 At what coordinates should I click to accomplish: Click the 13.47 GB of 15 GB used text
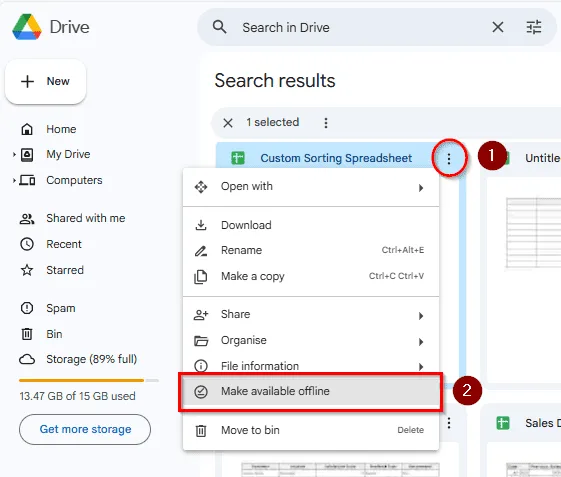coord(77,396)
